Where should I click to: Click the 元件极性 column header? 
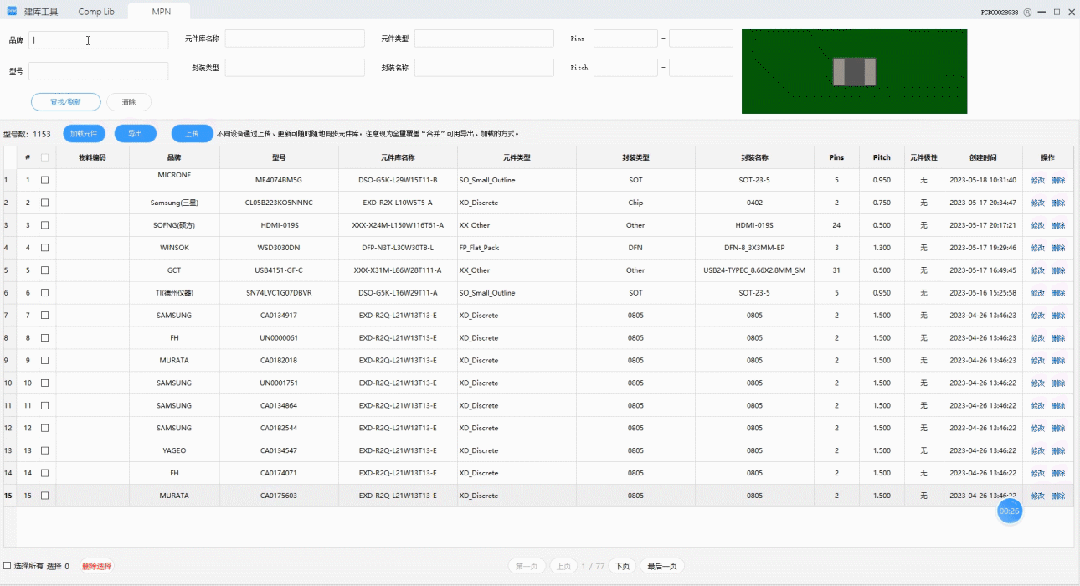click(x=924, y=158)
